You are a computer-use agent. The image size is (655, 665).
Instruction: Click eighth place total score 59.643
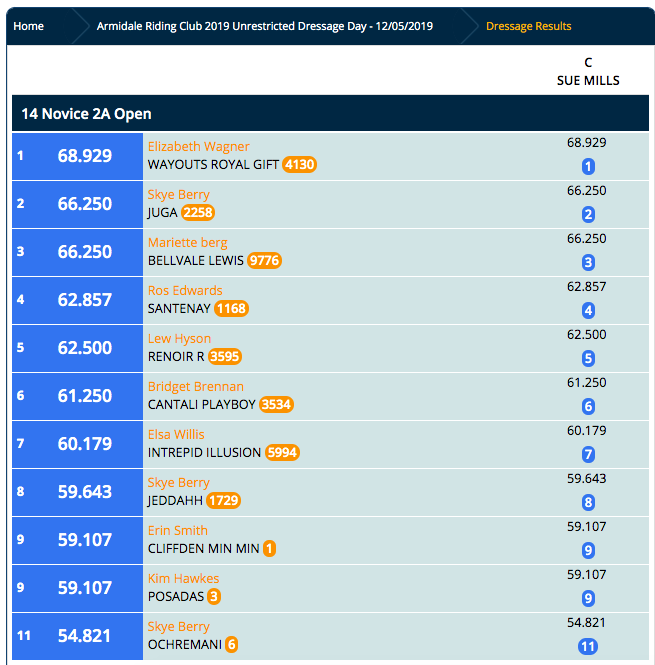[85, 492]
